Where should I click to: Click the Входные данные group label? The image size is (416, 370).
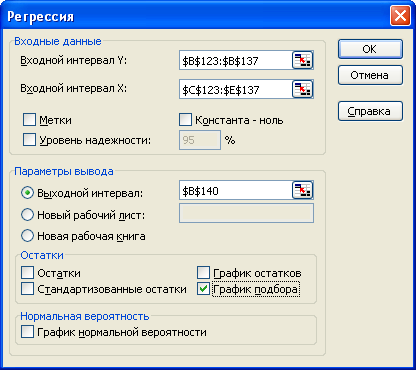(58, 41)
